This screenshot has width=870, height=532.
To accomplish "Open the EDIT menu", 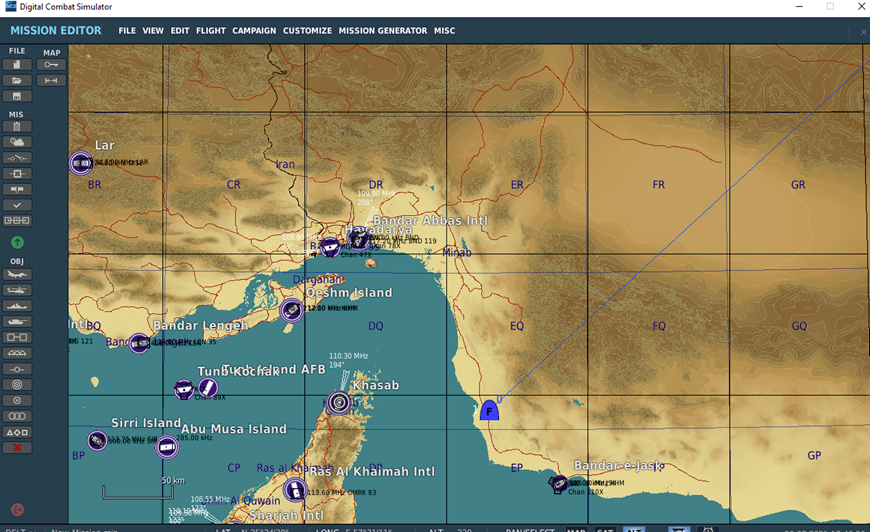I will pyautogui.click(x=180, y=31).
